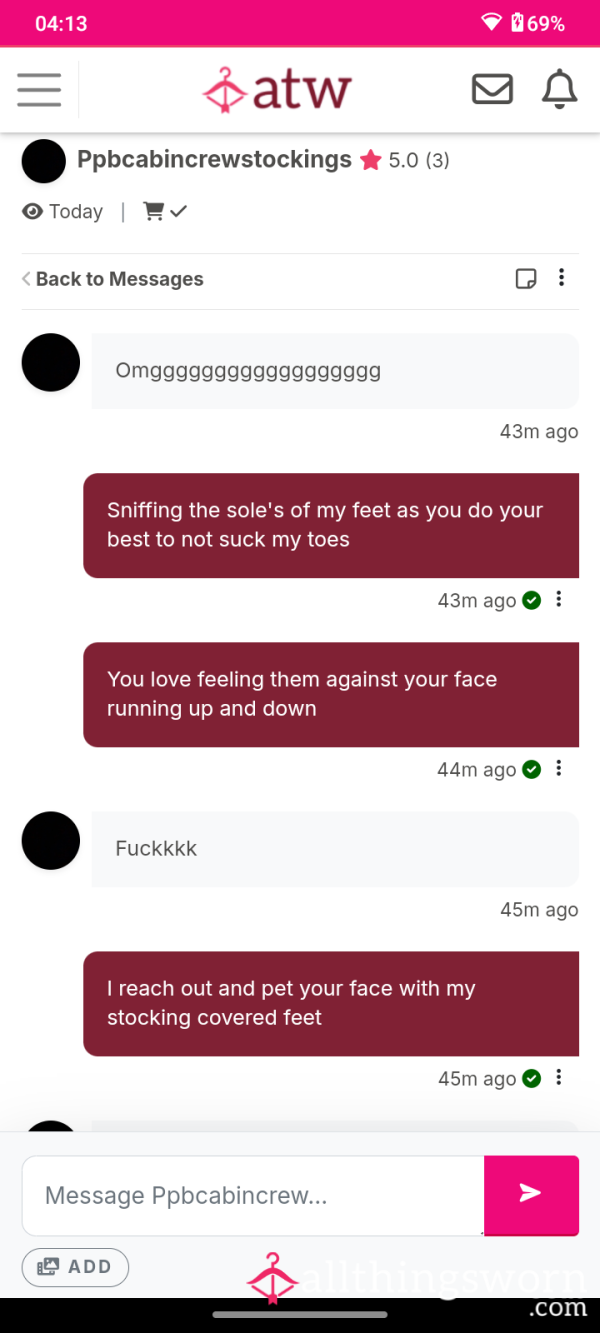Focus the Message Ppbcabincrew input field
The width and height of the screenshot is (600, 1333).
(x=253, y=1195)
